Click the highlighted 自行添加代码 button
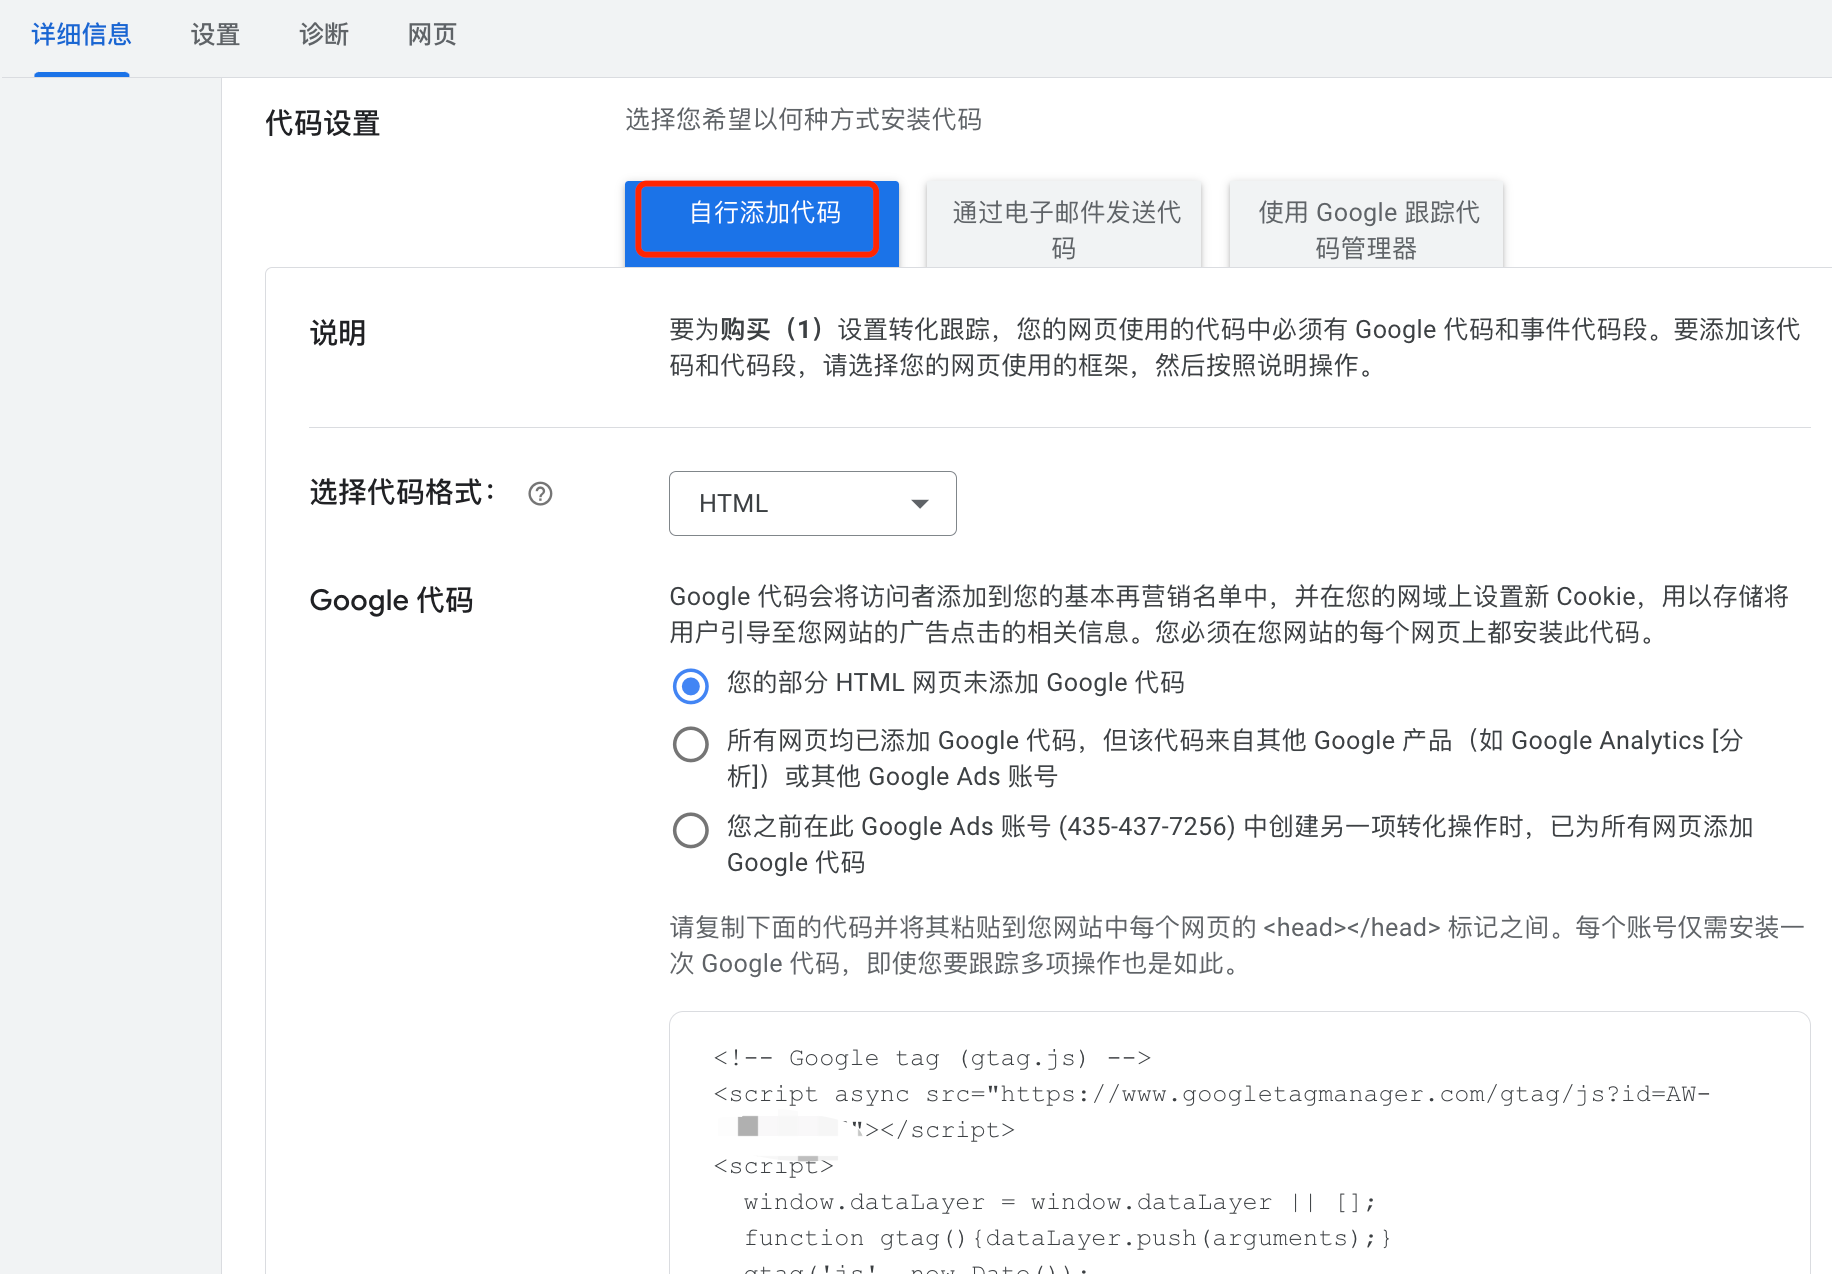This screenshot has width=1832, height=1274. (762, 217)
